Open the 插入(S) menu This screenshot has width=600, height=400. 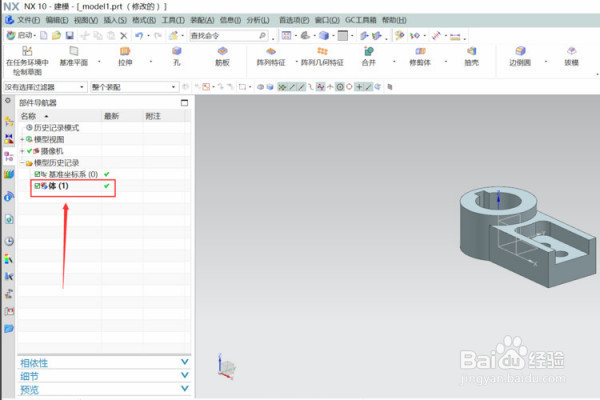(115, 20)
